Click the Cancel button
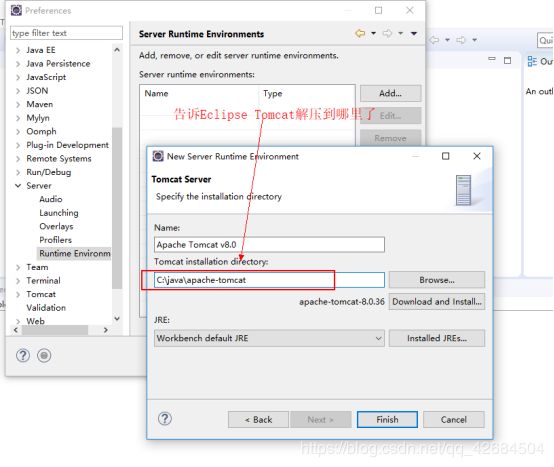 tap(454, 420)
